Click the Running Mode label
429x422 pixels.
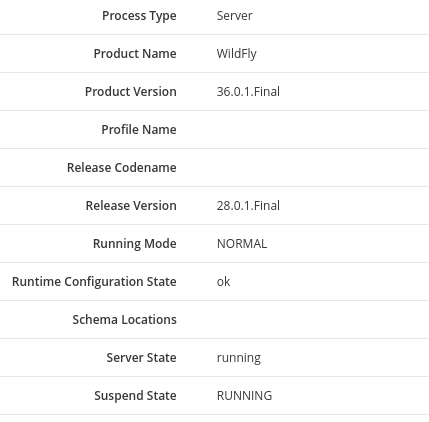(x=135, y=244)
